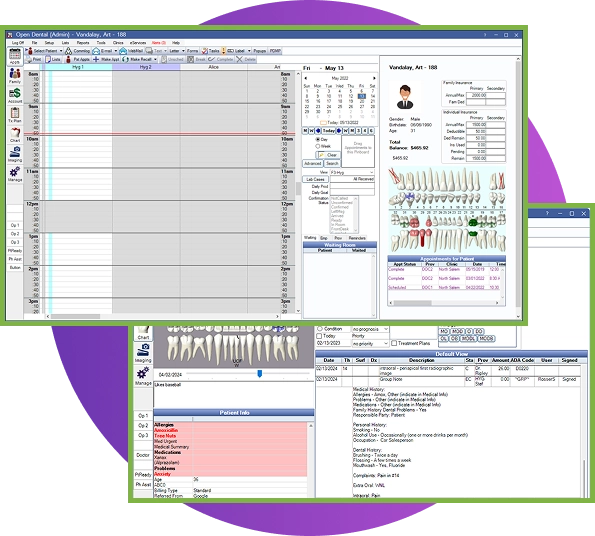The image size is (595, 536).
Task: Switch to the Waiting tab
Action: click(x=310, y=238)
